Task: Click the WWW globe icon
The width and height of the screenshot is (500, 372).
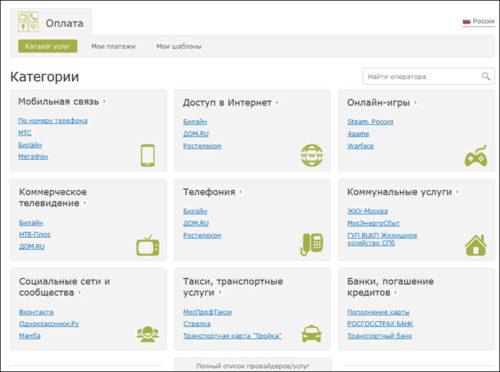Action: [312, 155]
